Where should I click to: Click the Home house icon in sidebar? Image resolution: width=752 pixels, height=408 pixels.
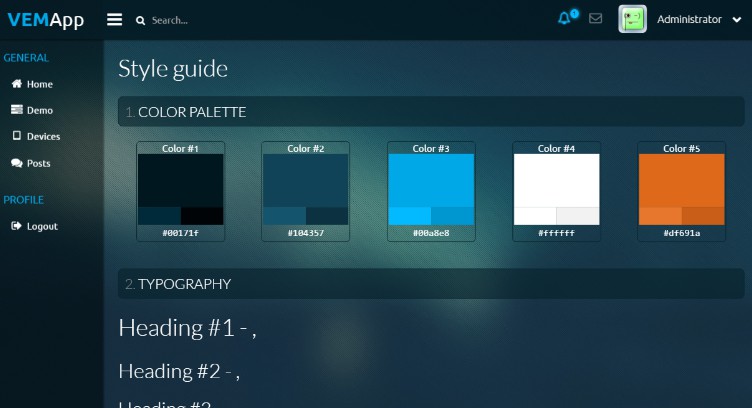coord(17,84)
